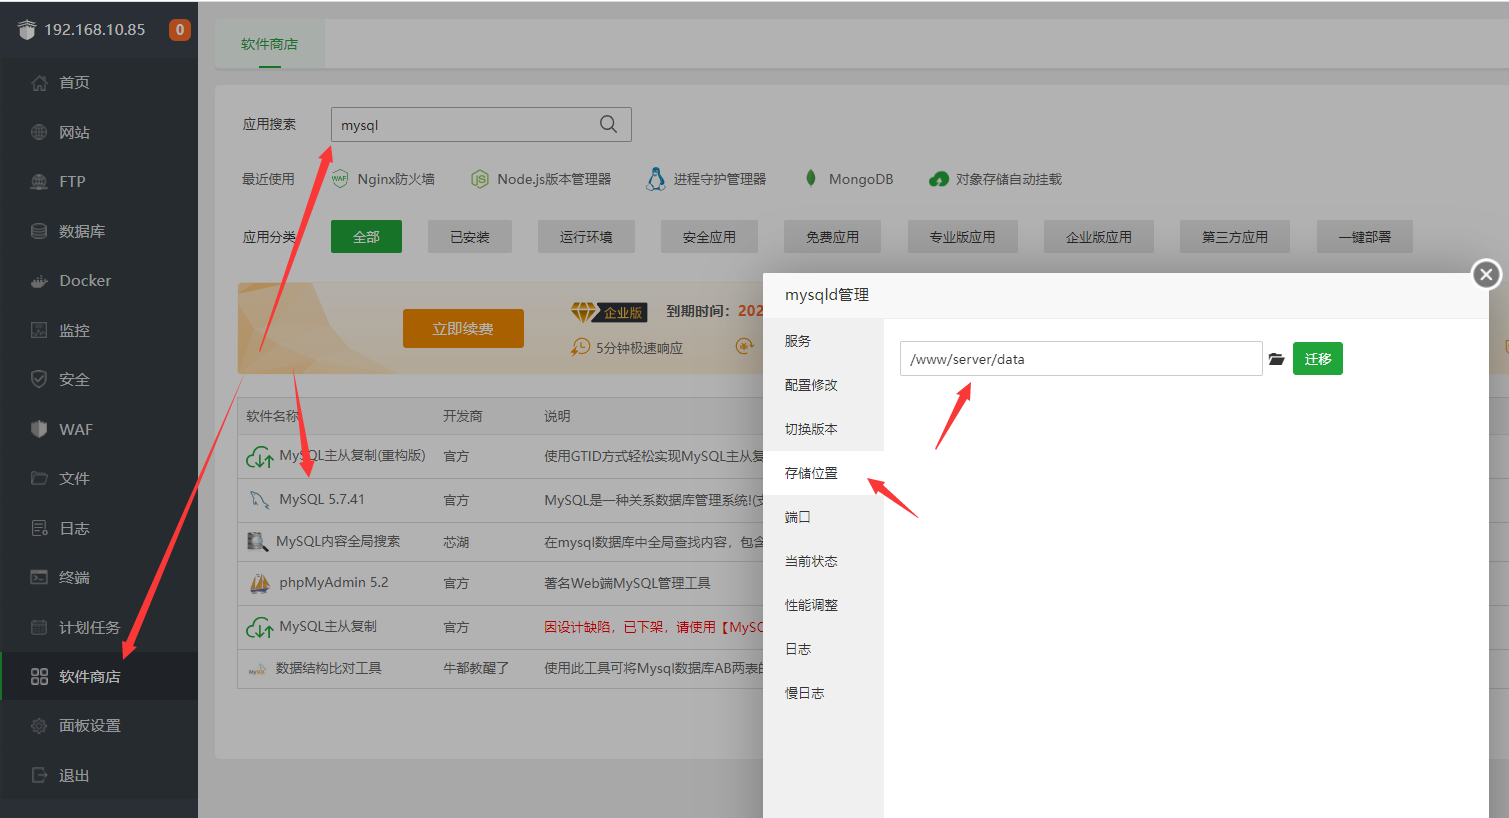Image resolution: width=1509 pixels, height=818 pixels.
Task: Click the 软件商店 top tab
Action: coord(270,44)
